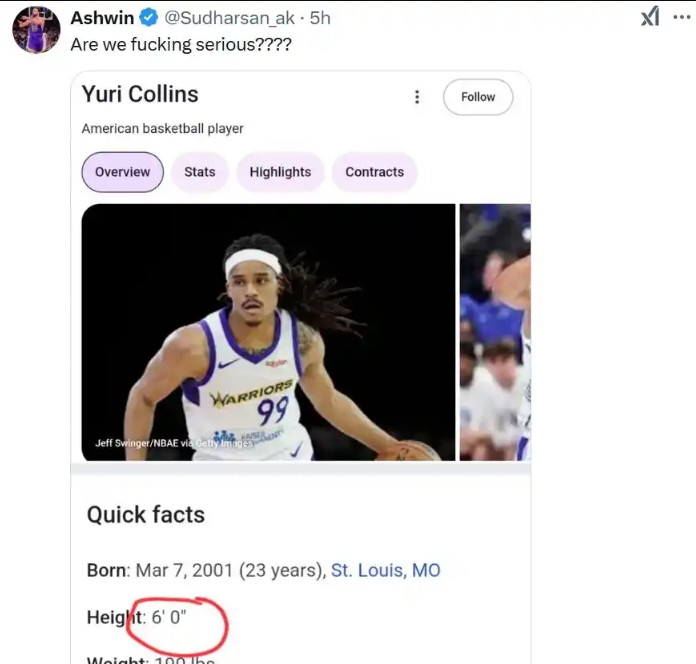Screen dimensions: 696x664
Task: Click the Ashwin display name
Action: tap(103, 18)
